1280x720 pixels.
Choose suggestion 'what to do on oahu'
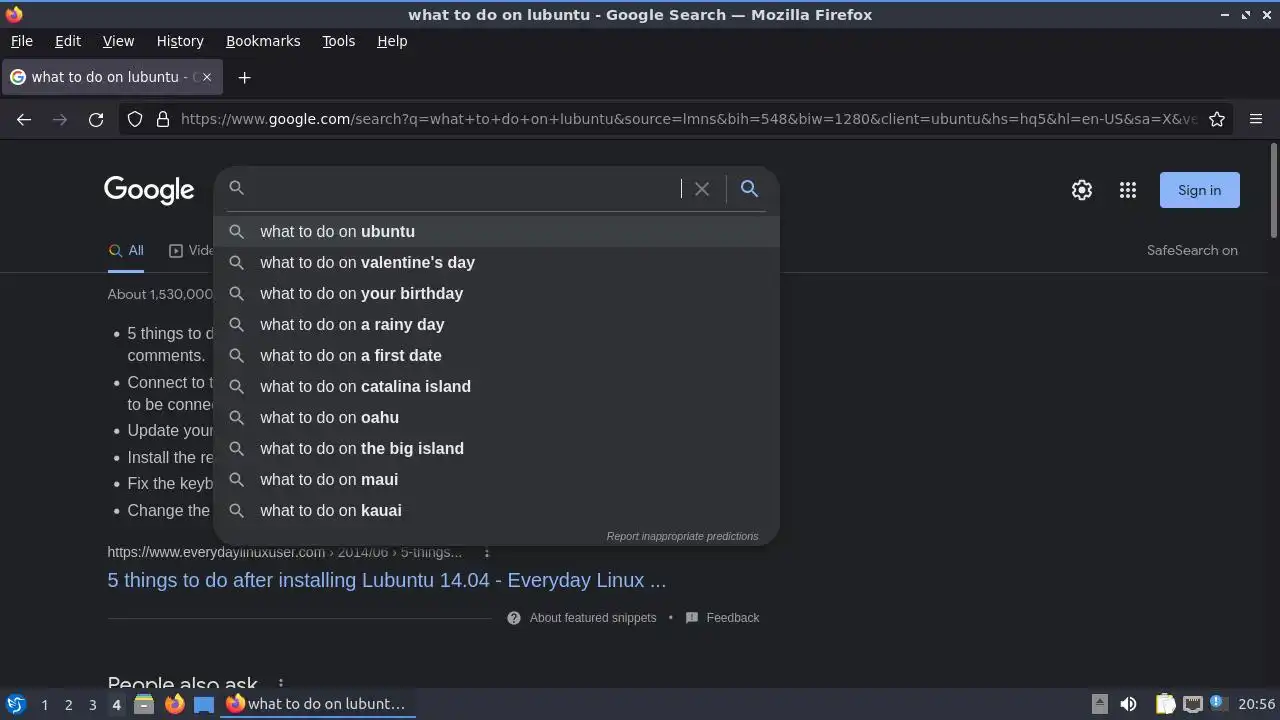pos(496,417)
